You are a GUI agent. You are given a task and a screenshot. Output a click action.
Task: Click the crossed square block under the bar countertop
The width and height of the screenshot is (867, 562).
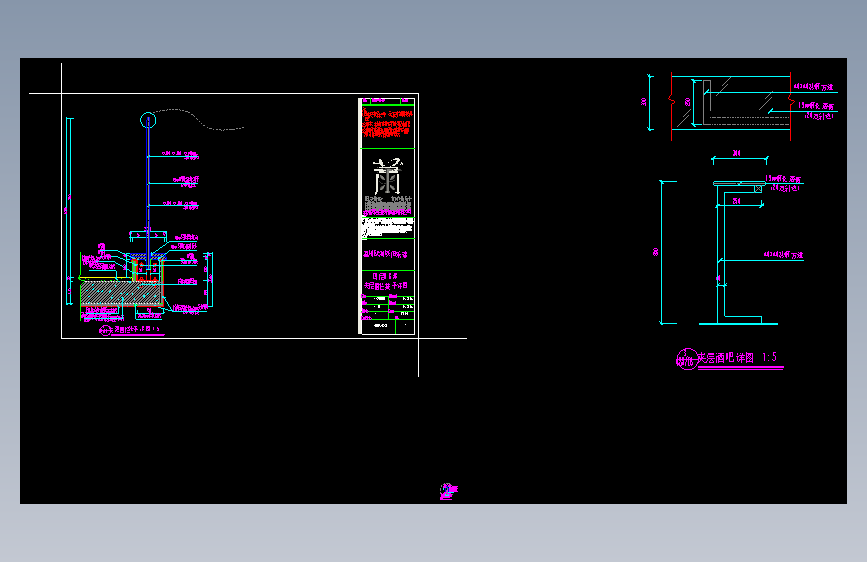(758, 189)
